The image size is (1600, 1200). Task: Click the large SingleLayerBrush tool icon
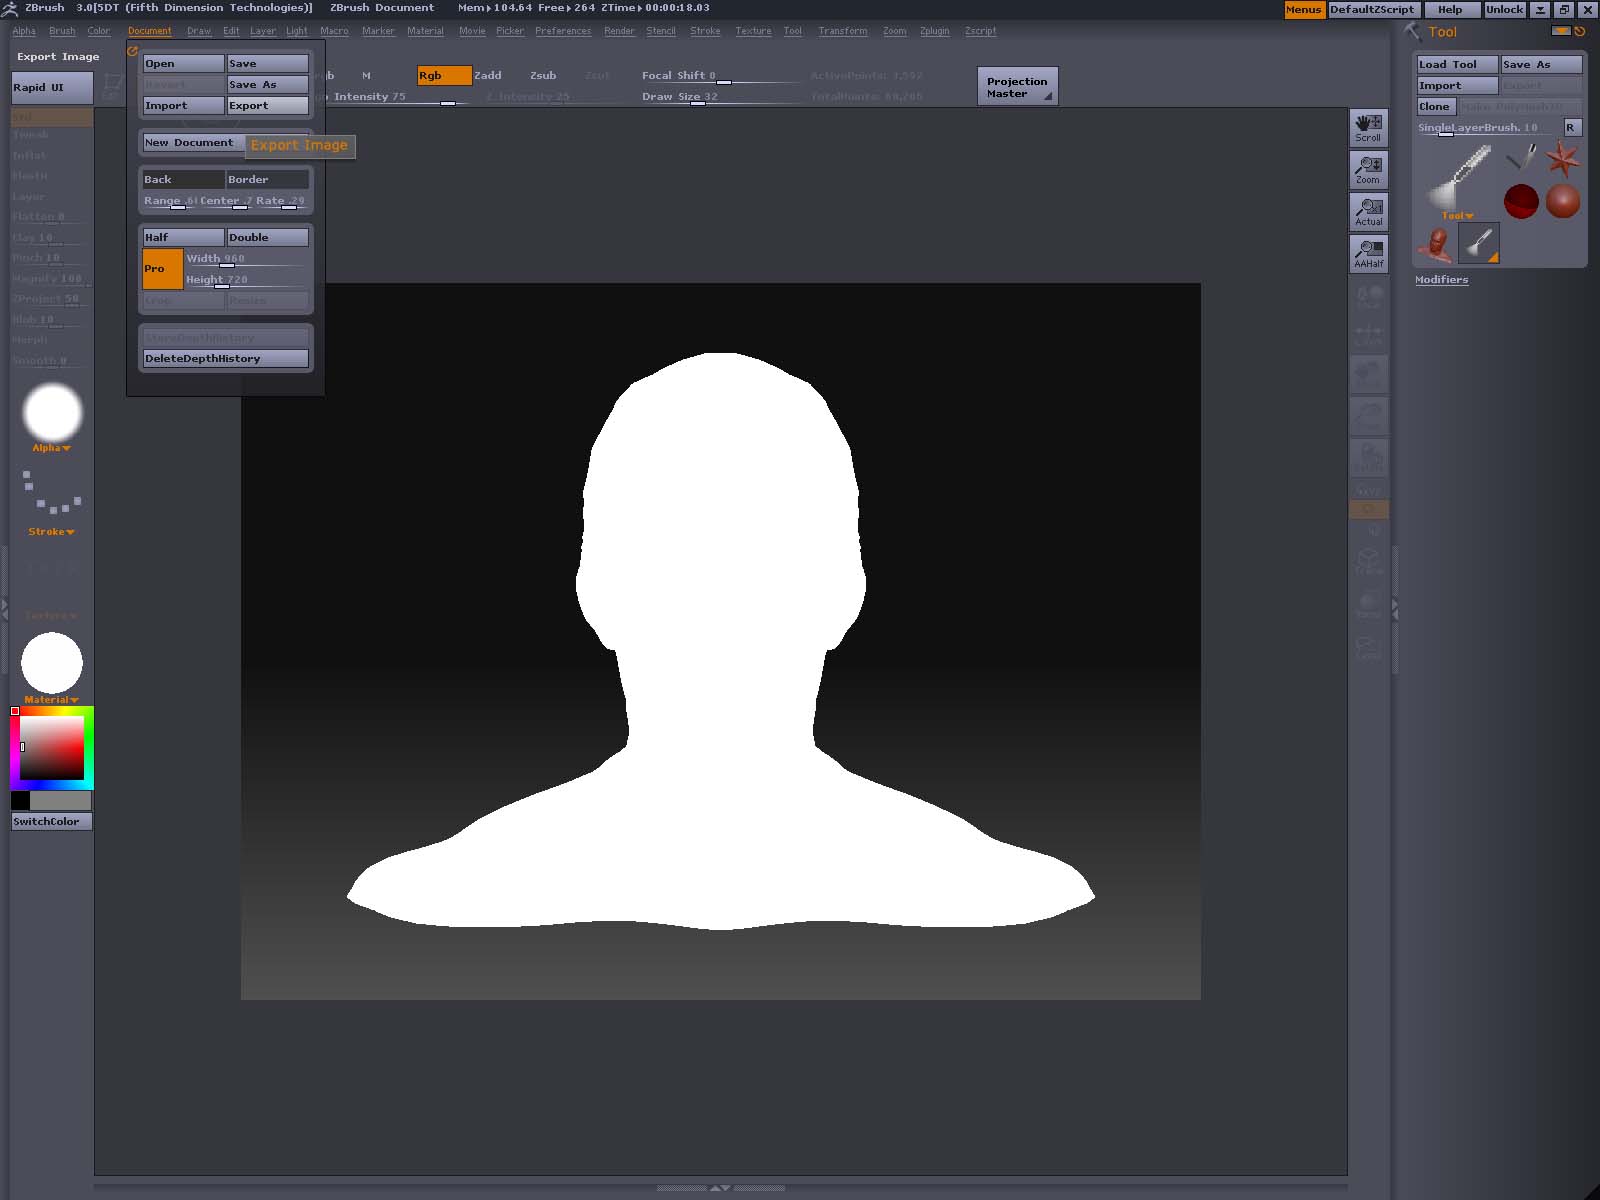point(1456,177)
